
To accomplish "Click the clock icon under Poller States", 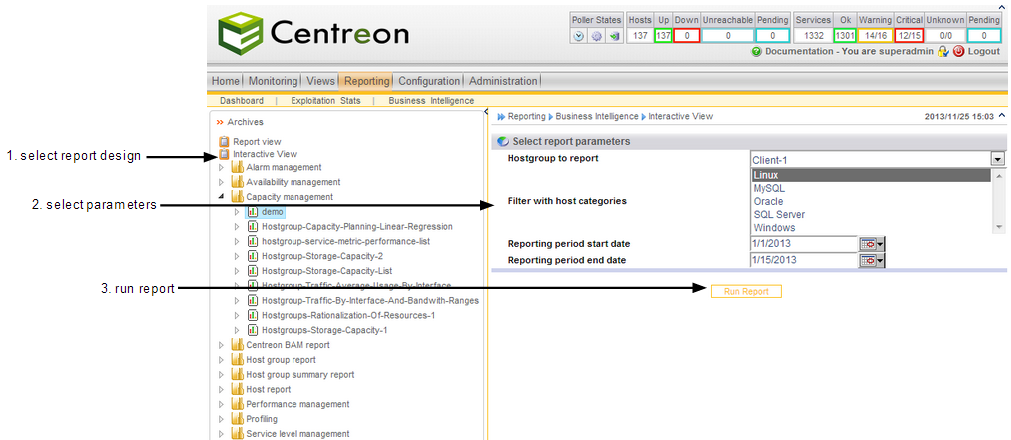I will pos(579,36).
